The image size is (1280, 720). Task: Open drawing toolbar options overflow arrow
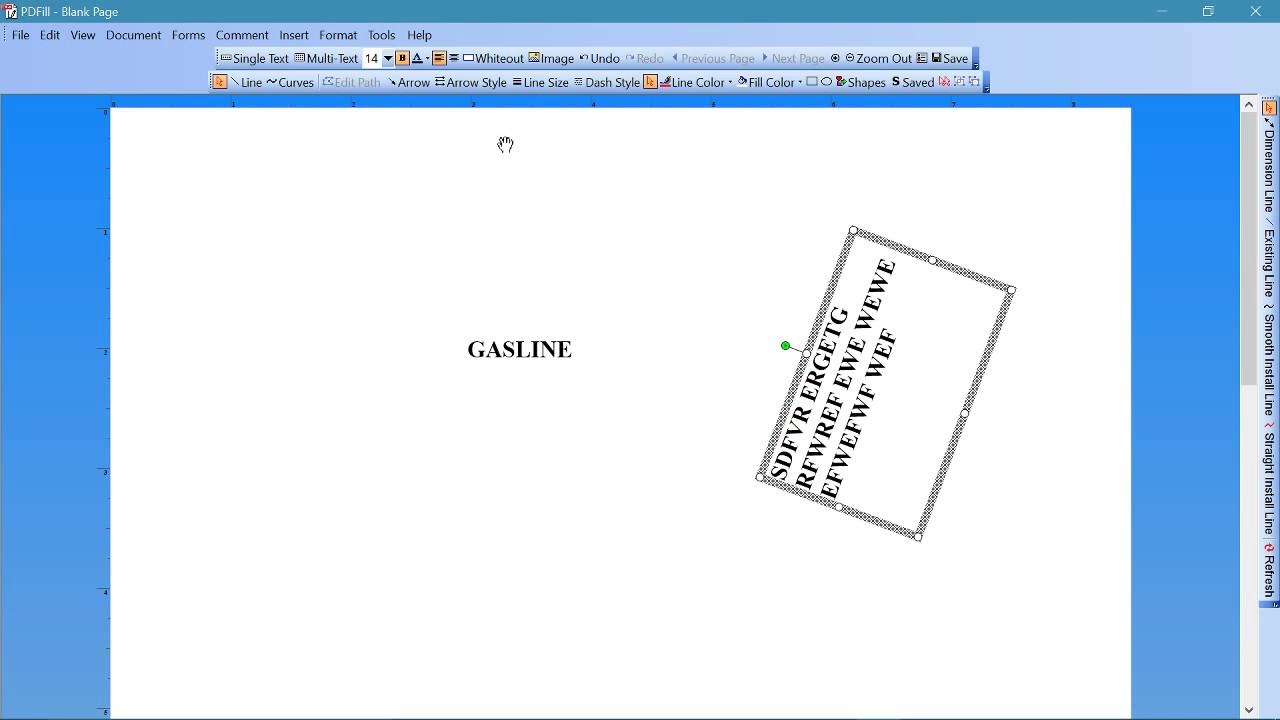point(986,84)
